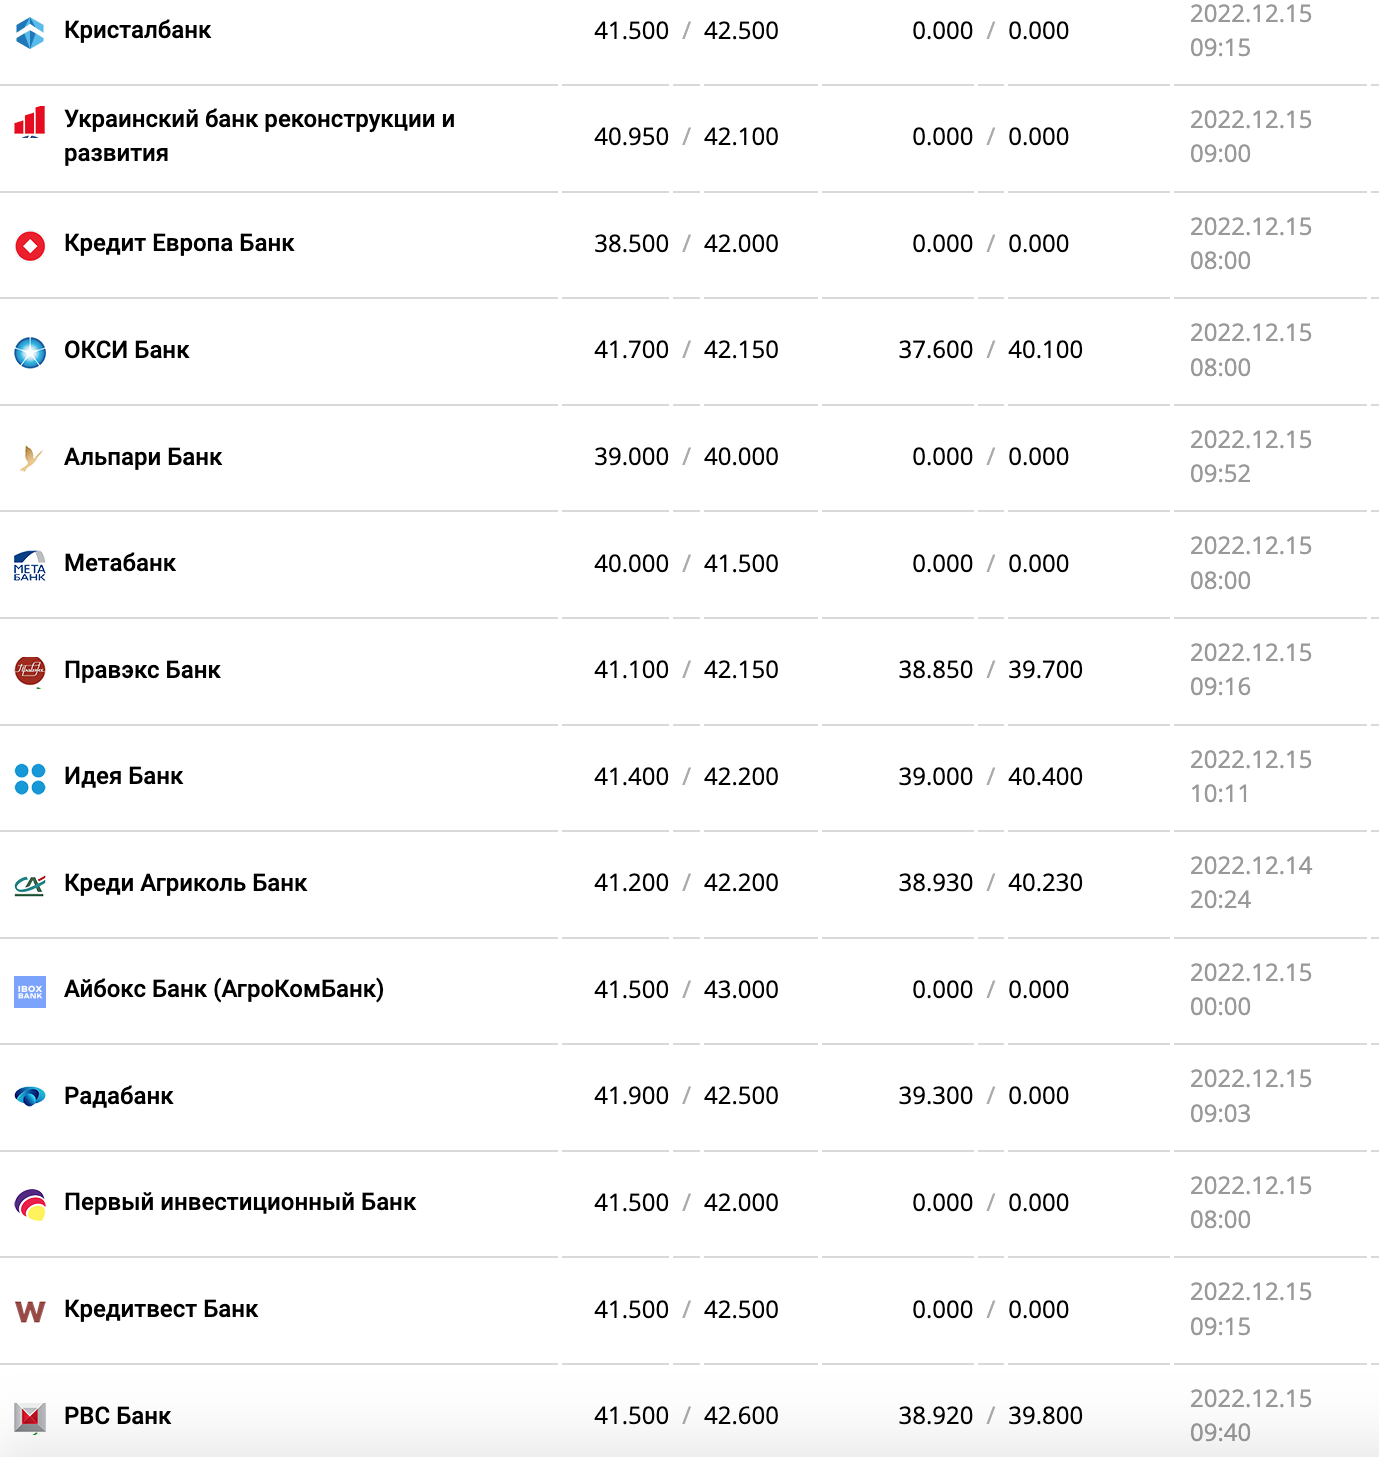Image resolution: width=1379 pixels, height=1457 pixels.
Task: Click the ОКСИ Банк blue star logo
Action: (30, 352)
